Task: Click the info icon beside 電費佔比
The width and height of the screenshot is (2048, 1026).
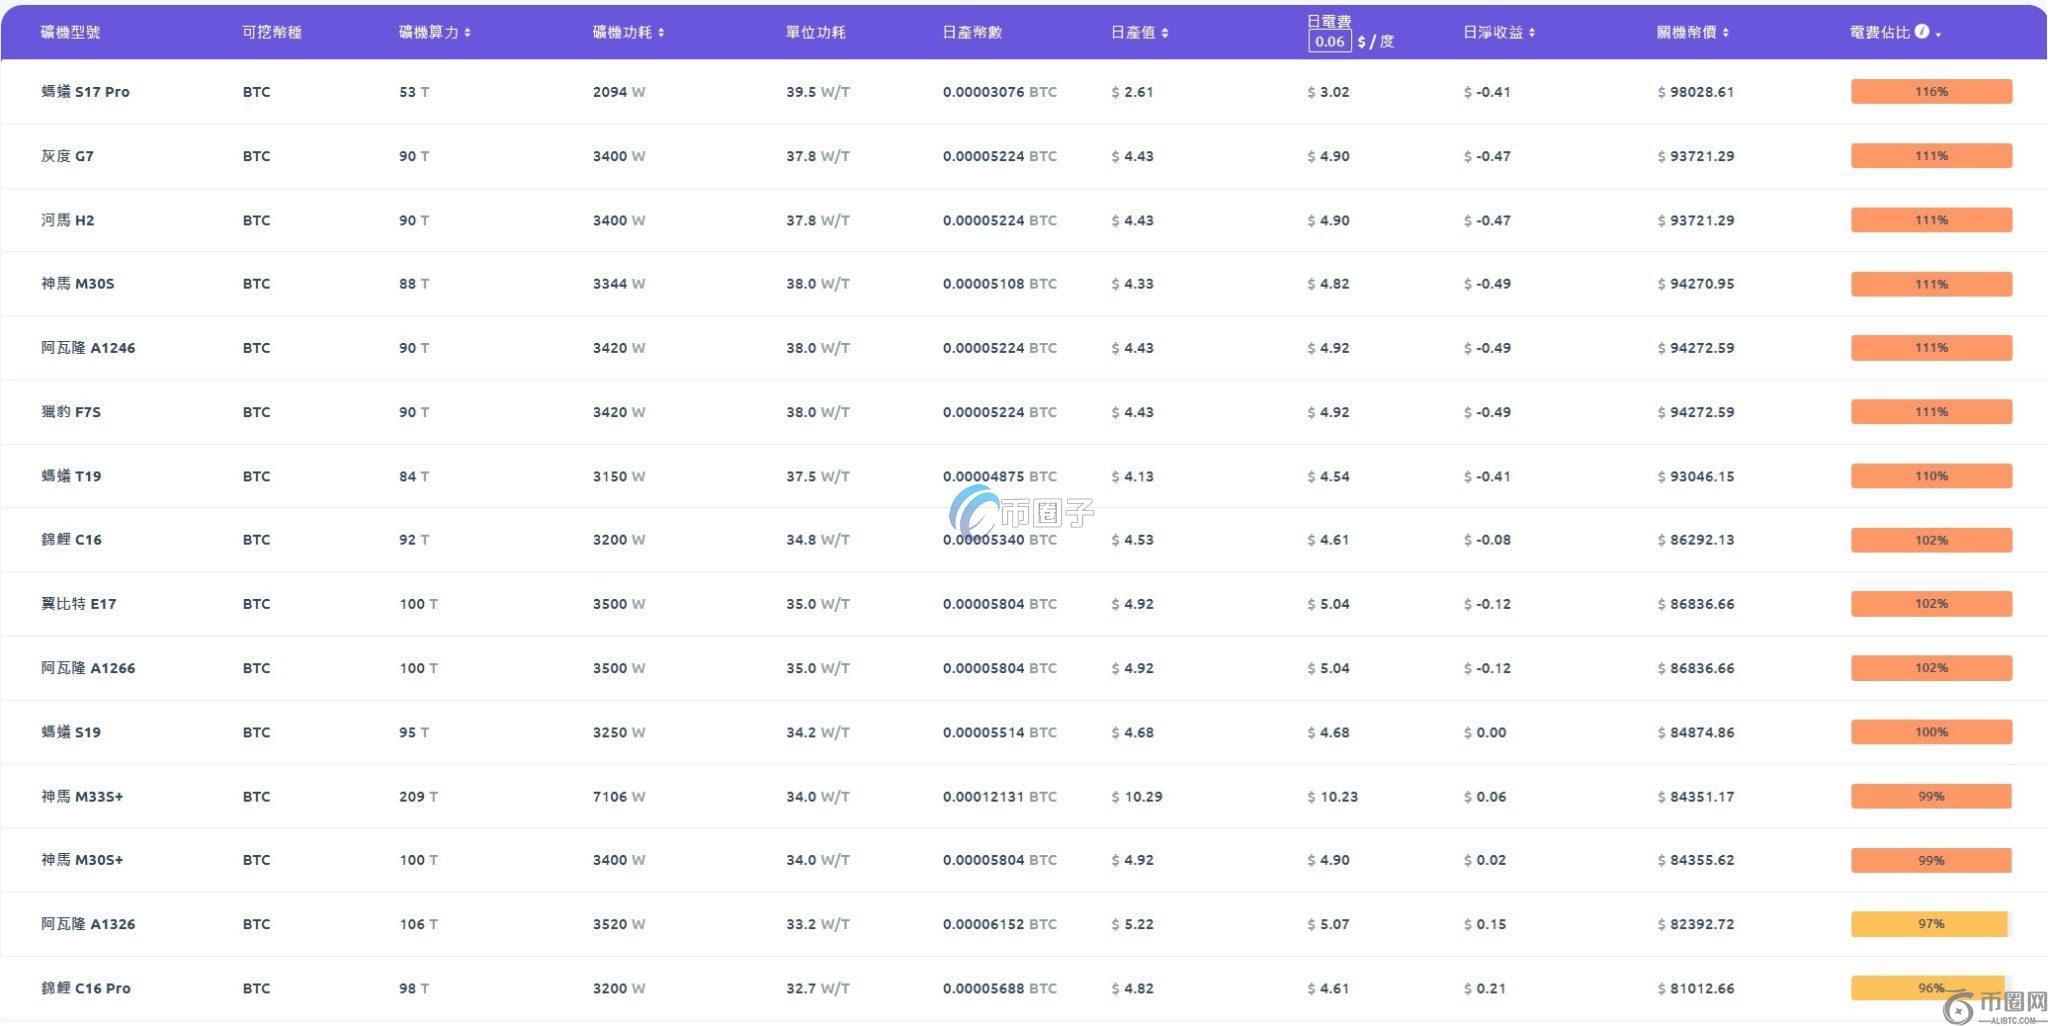Action: 1921,32
